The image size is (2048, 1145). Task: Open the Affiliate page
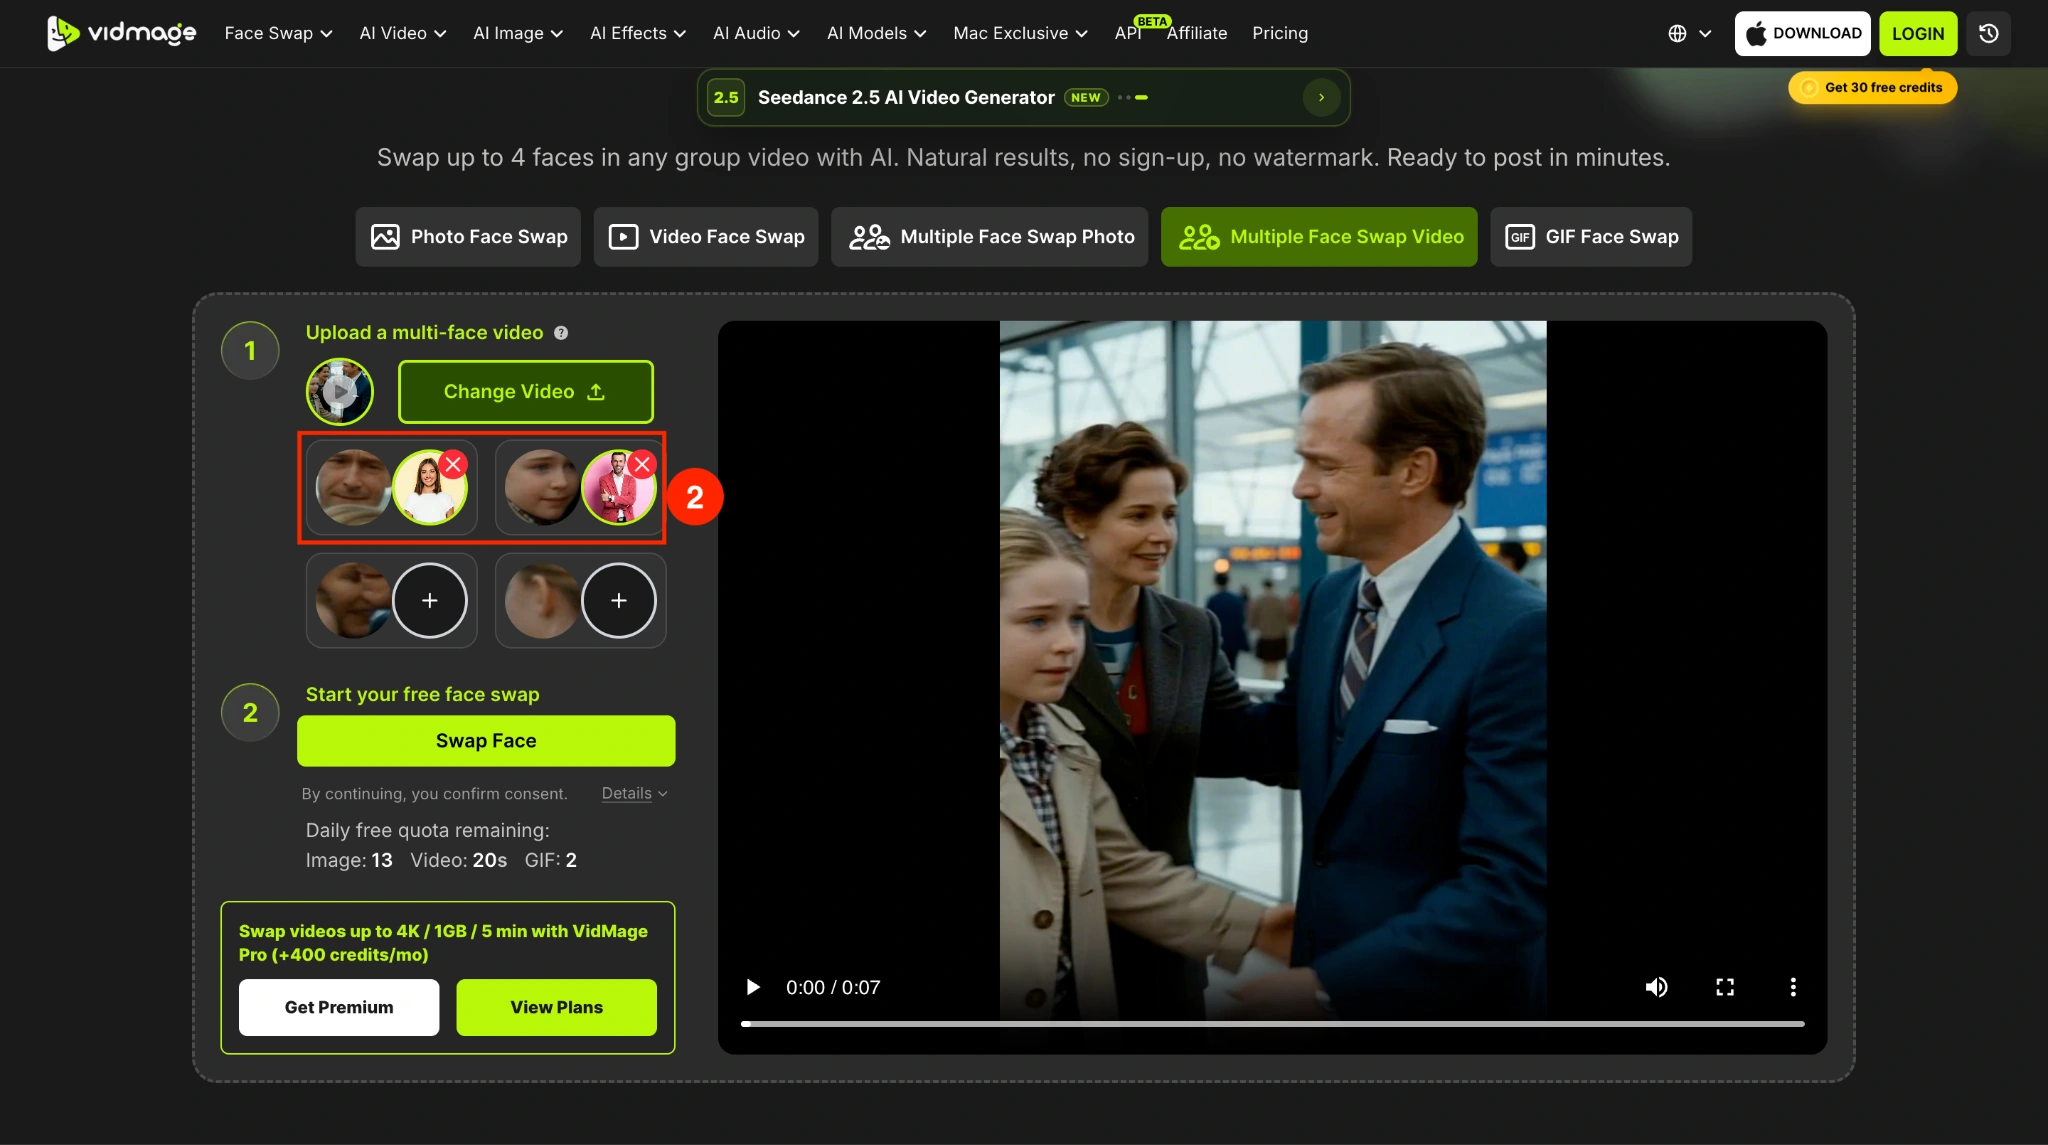[1196, 33]
